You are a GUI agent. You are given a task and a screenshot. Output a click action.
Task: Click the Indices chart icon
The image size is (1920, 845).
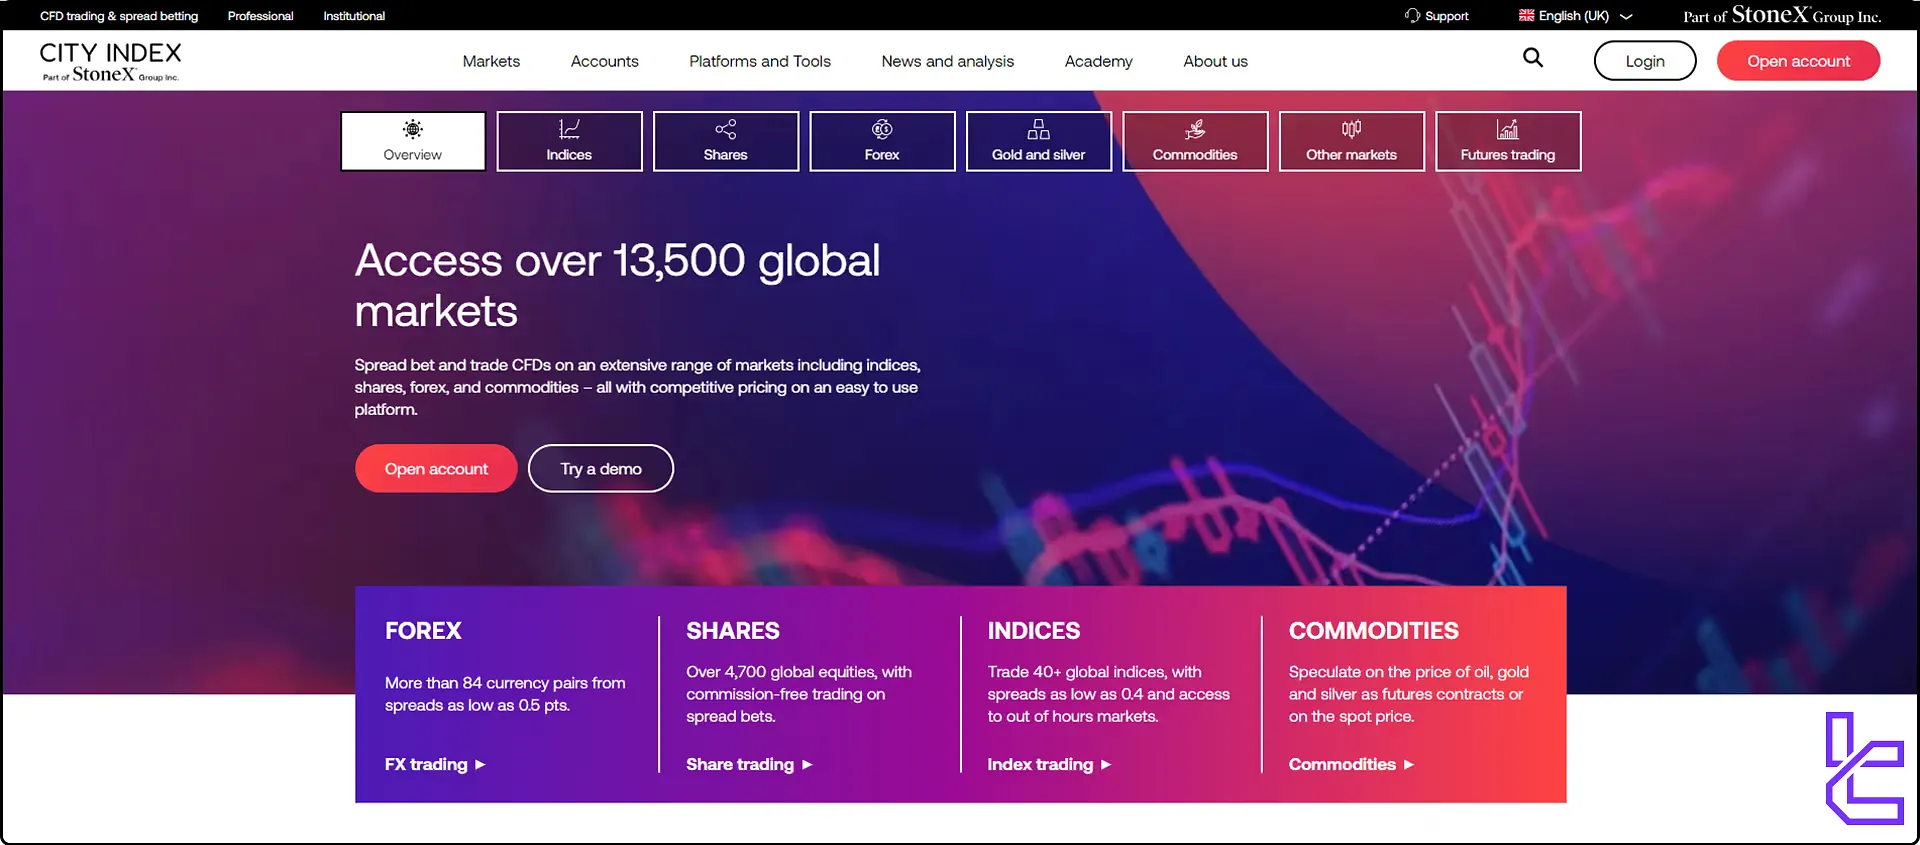569,129
